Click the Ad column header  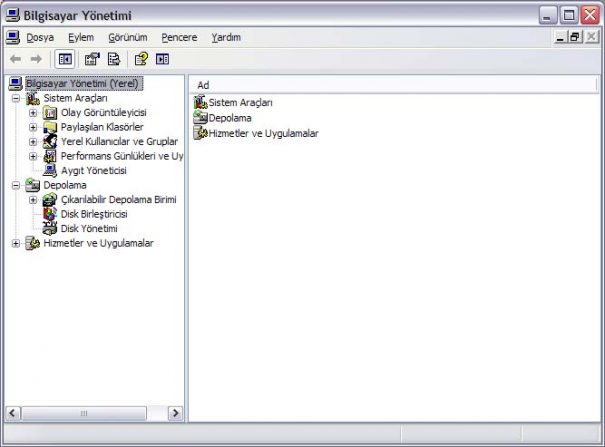pyautogui.click(x=394, y=85)
